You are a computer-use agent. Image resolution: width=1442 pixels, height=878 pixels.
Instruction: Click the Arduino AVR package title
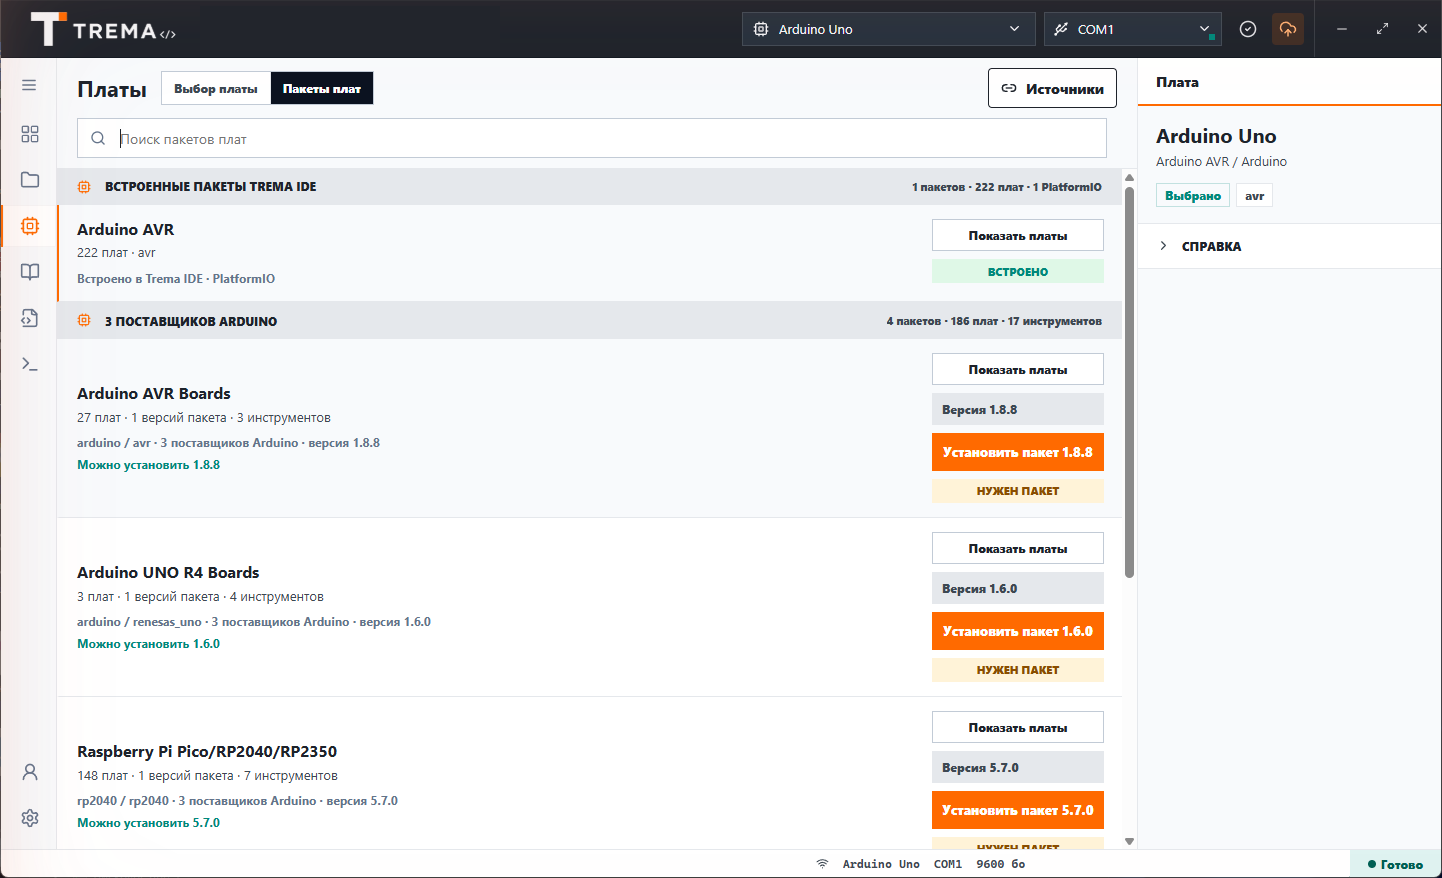coord(125,230)
